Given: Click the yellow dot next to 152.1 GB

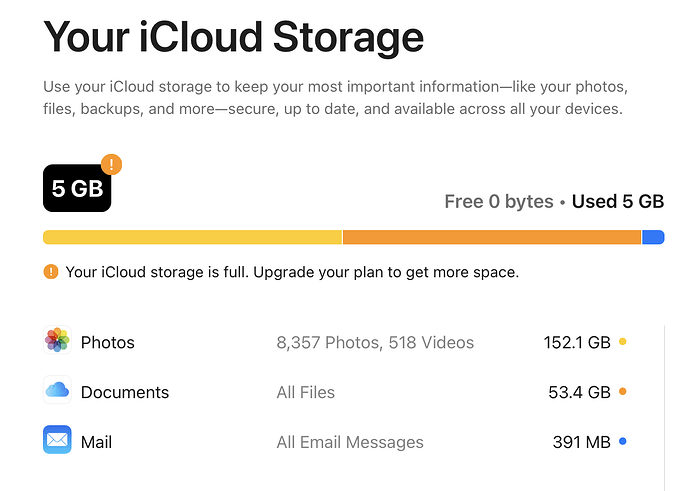Looking at the screenshot, I should click(x=623, y=341).
